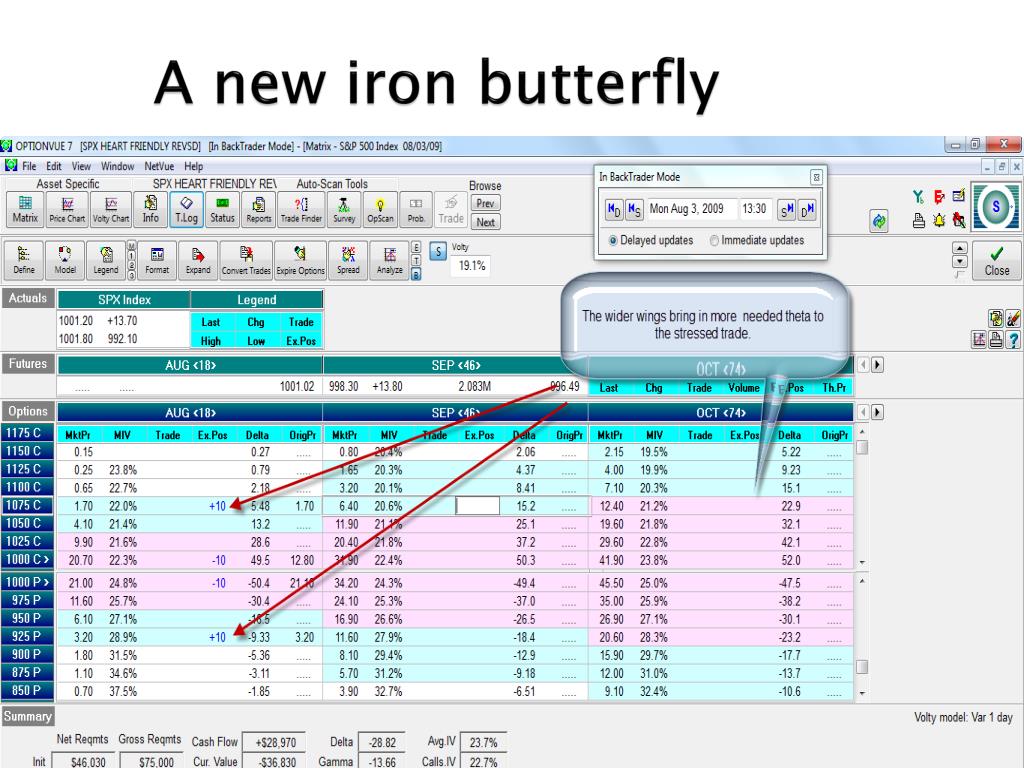
Task: Select Delayed updates radio button
Action: [613, 240]
